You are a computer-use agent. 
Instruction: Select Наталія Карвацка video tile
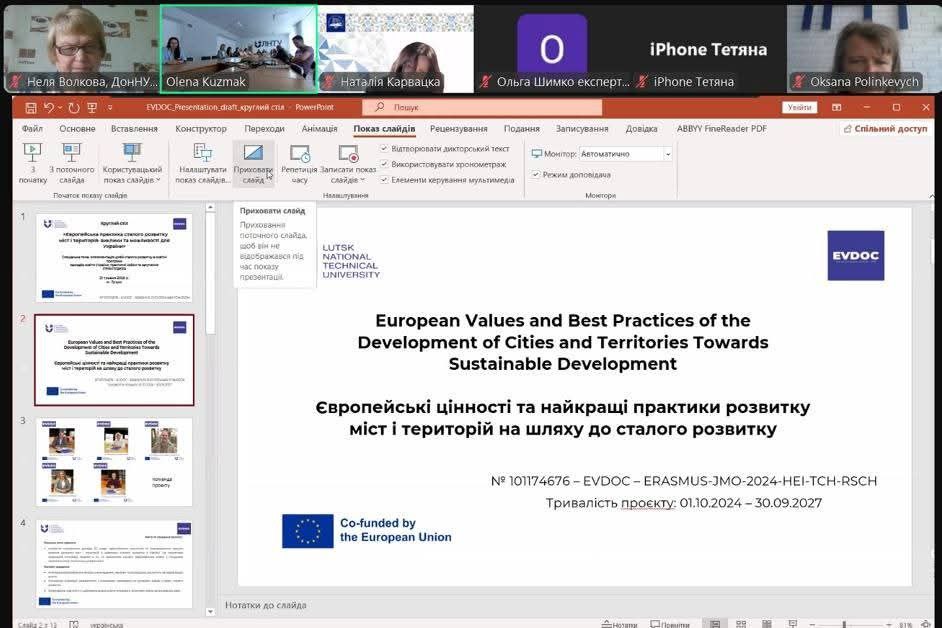[x=396, y=49]
